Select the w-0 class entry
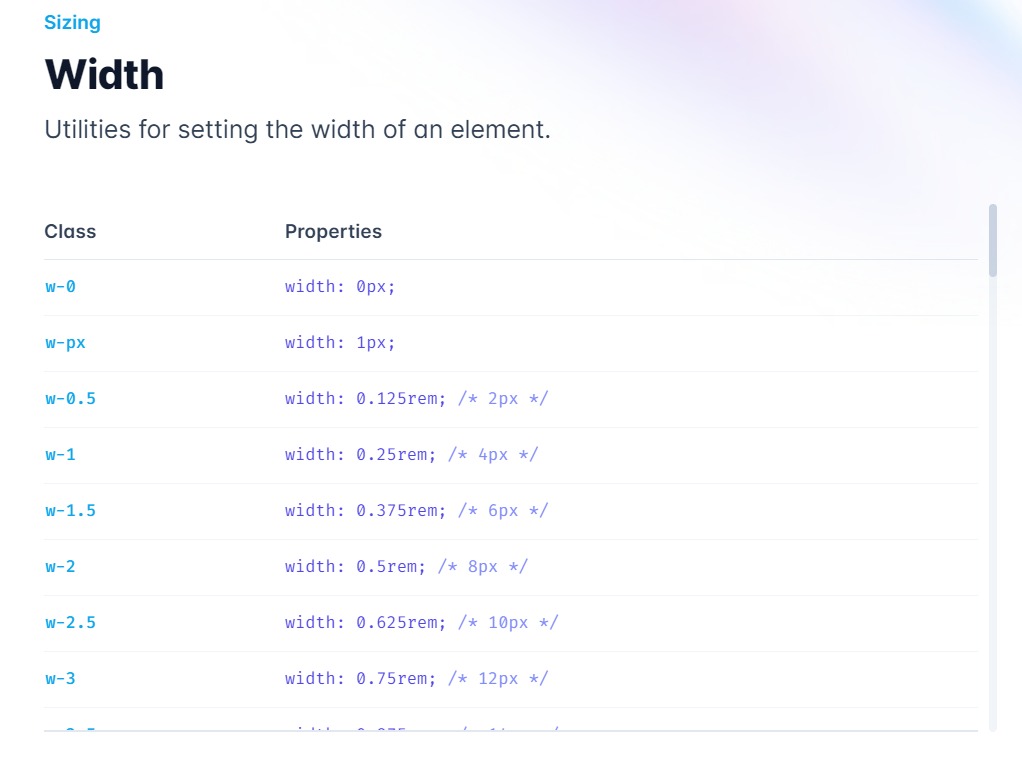 pos(61,286)
